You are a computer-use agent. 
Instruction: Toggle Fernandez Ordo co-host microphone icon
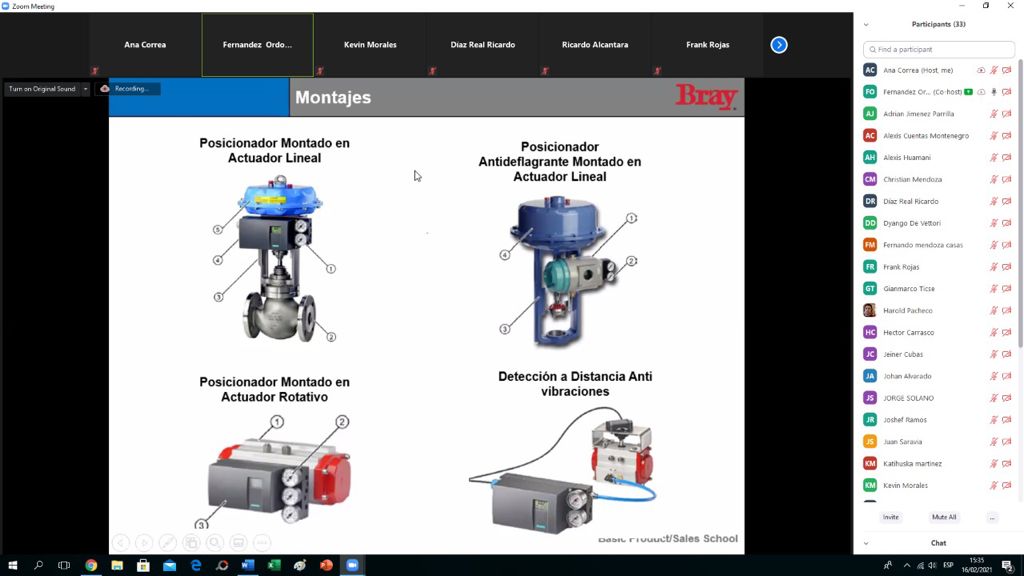click(994, 92)
